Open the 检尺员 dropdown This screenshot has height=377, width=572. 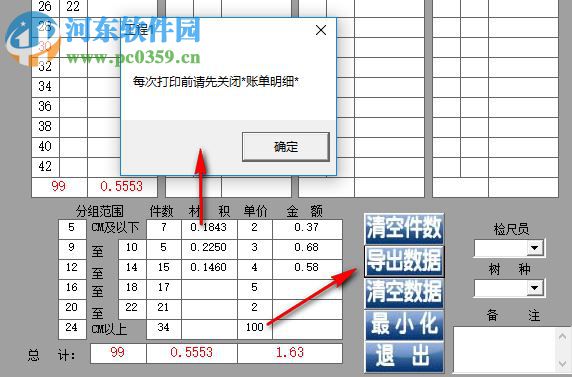coord(534,248)
